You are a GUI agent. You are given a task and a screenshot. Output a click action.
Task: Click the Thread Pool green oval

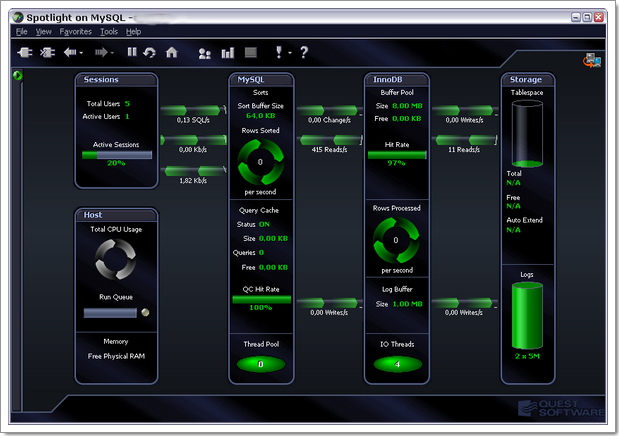[x=261, y=364]
